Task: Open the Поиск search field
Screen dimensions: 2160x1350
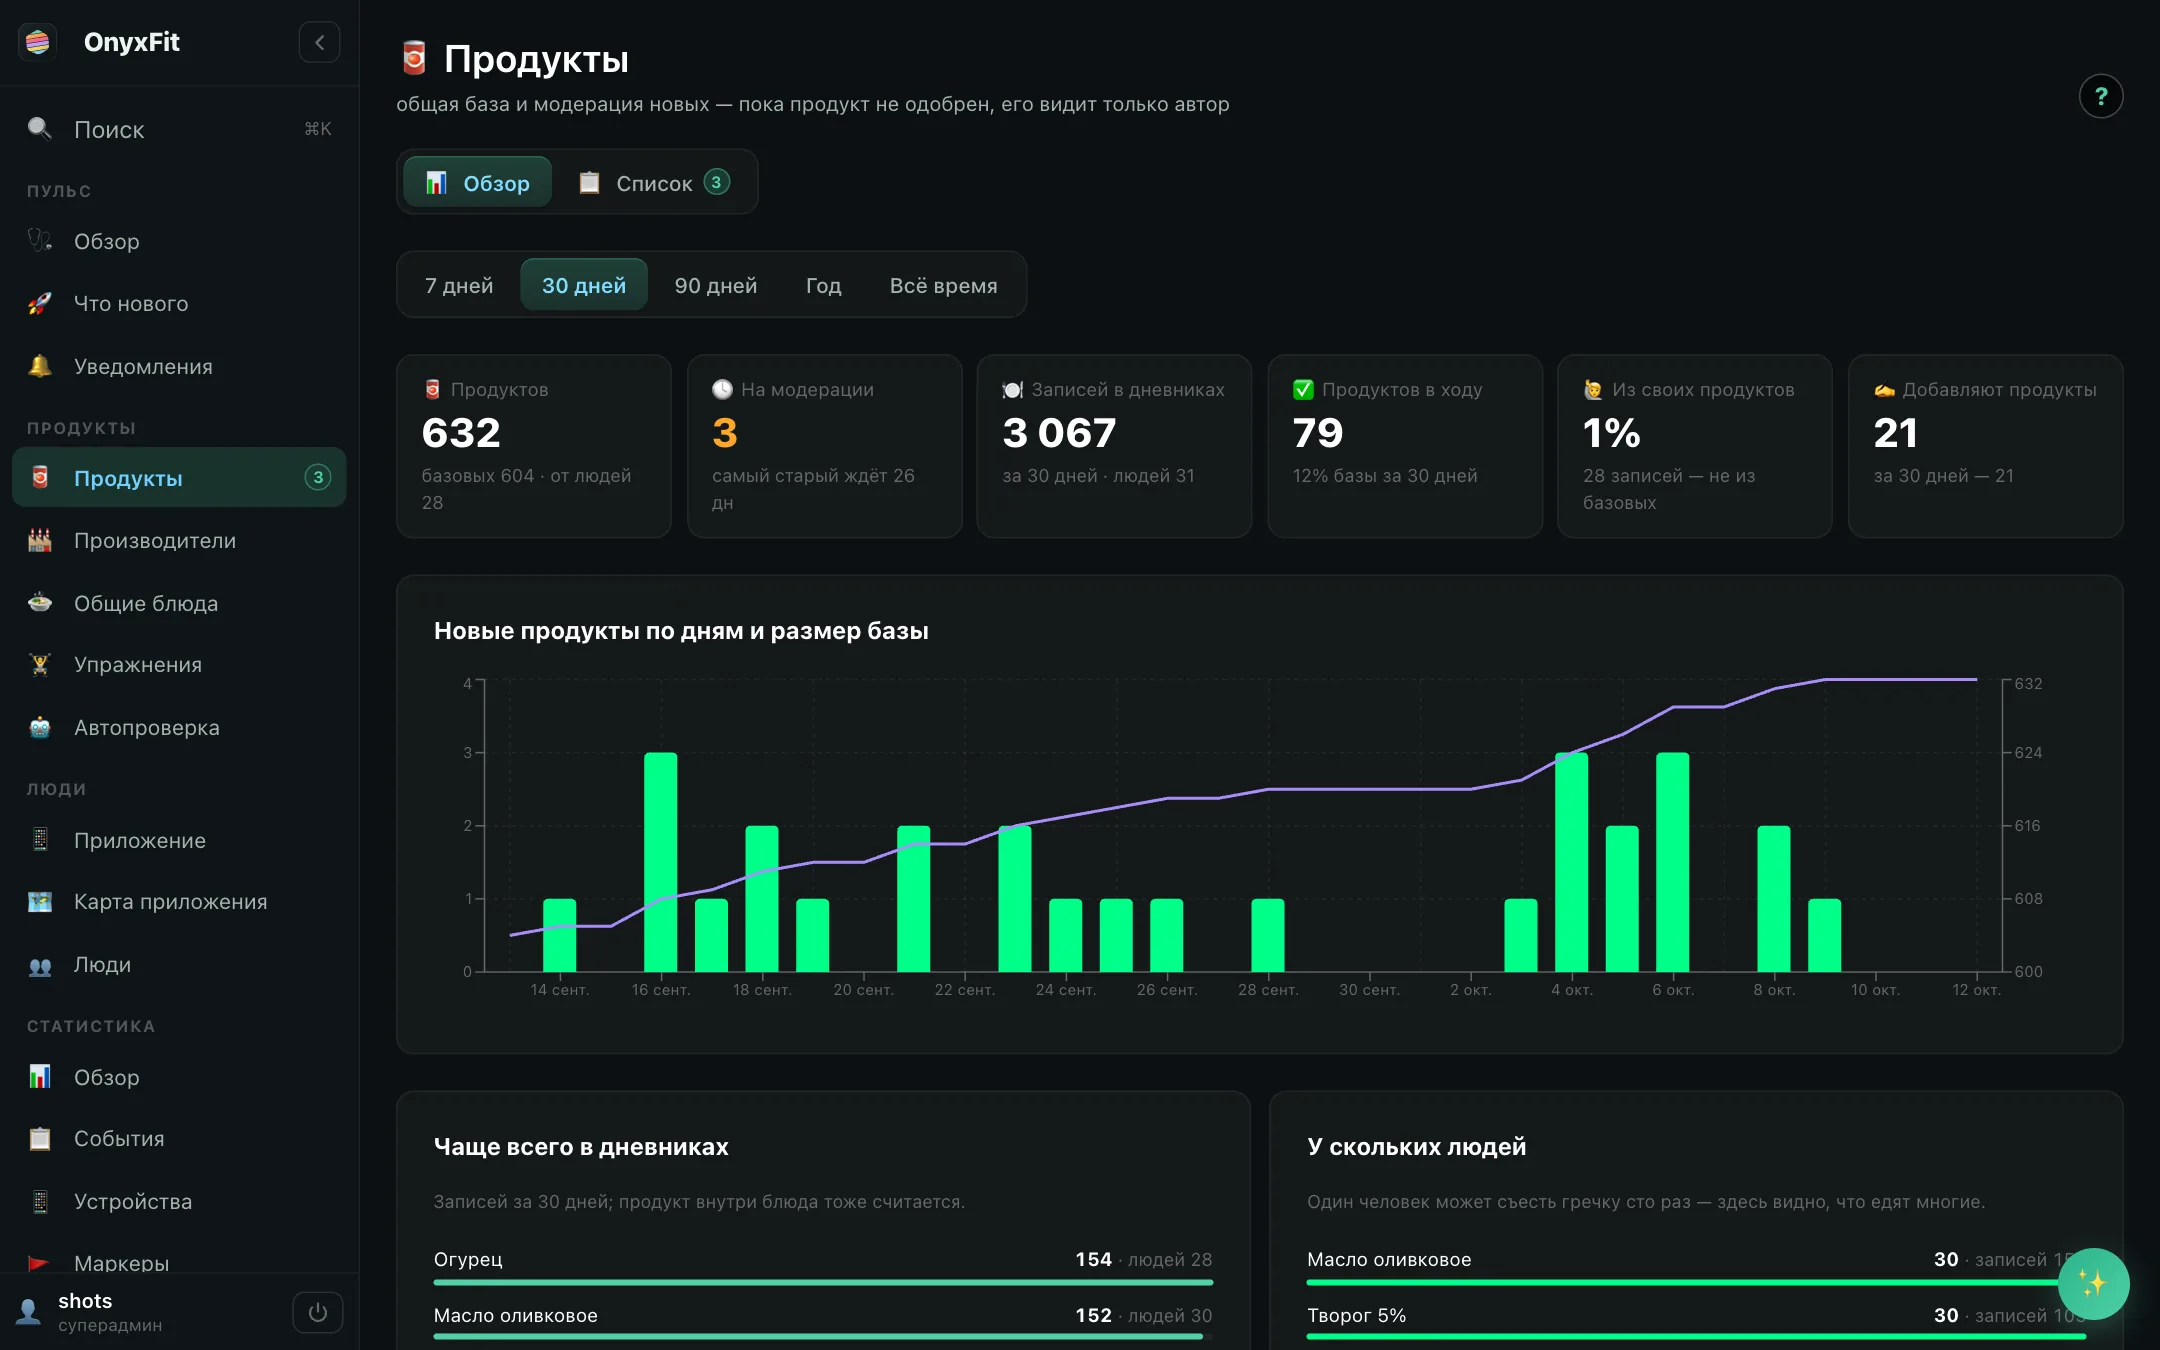Action: pyautogui.click(x=180, y=129)
